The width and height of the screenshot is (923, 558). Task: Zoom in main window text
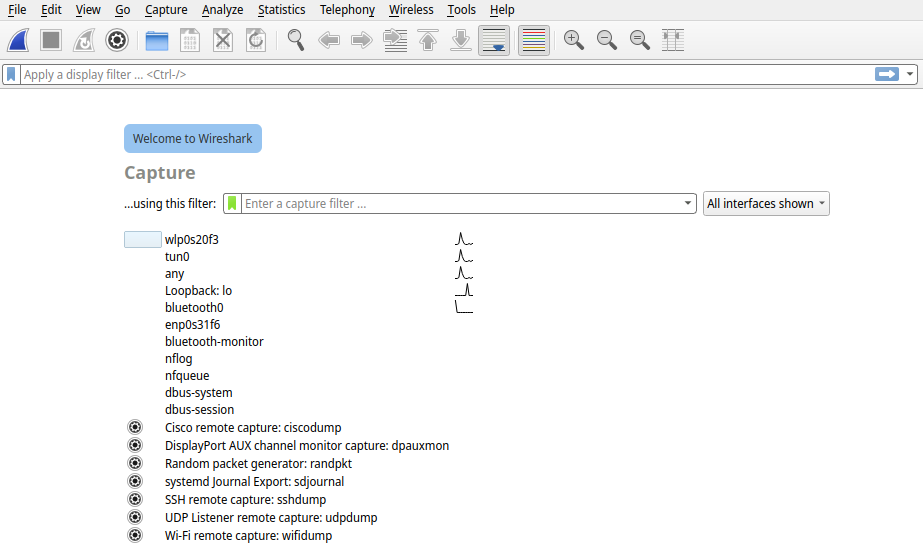574,40
